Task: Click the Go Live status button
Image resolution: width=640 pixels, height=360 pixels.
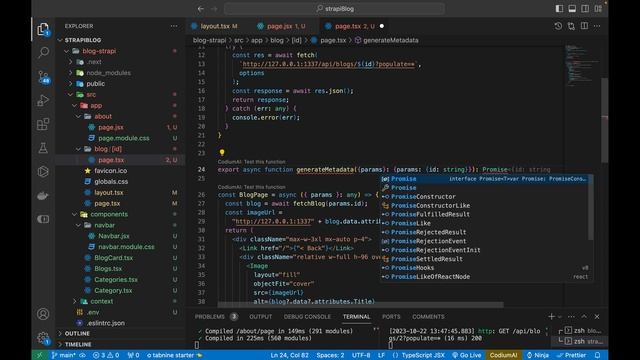Action: pos(467,355)
